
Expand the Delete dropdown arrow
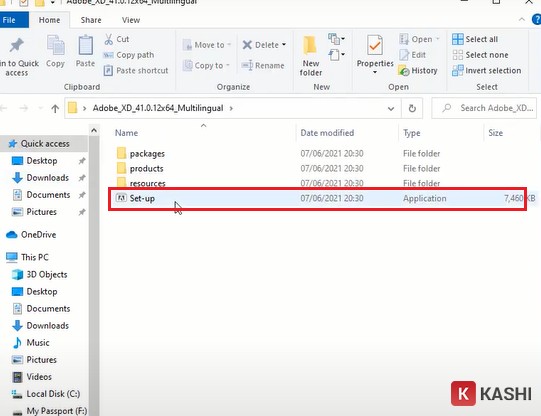click(x=284, y=44)
